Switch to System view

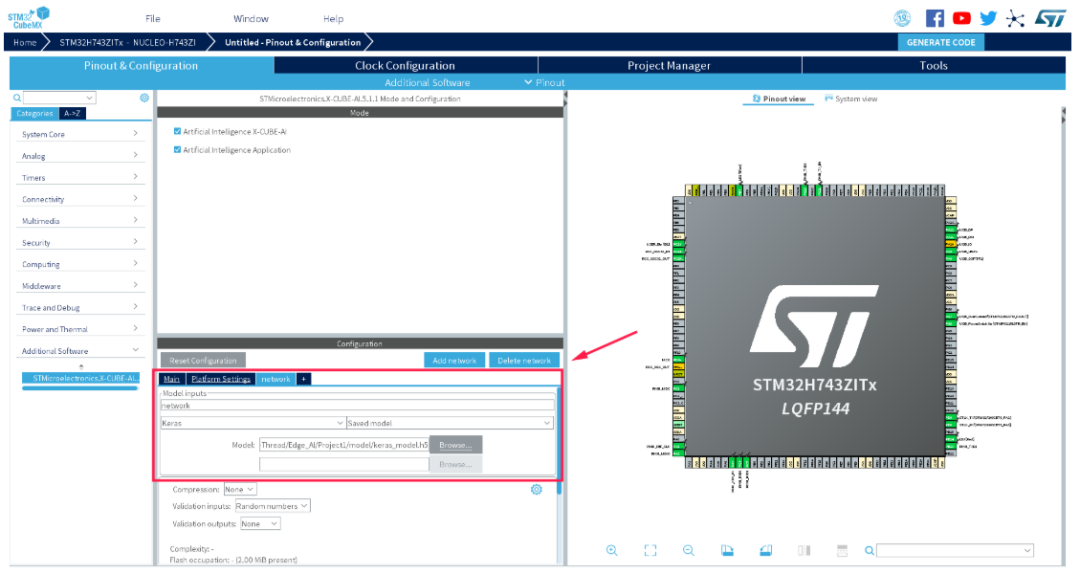pyautogui.click(x=851, y=98)
